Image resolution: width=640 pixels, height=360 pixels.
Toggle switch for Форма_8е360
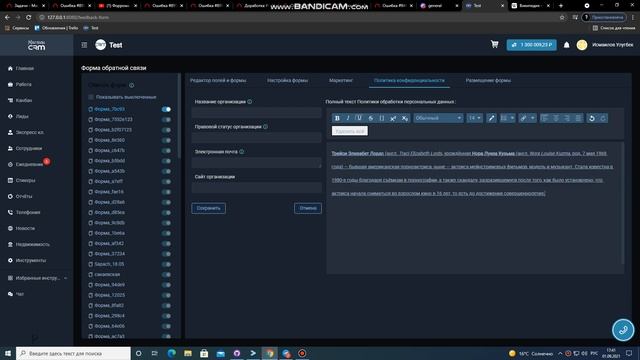(166, 140)
